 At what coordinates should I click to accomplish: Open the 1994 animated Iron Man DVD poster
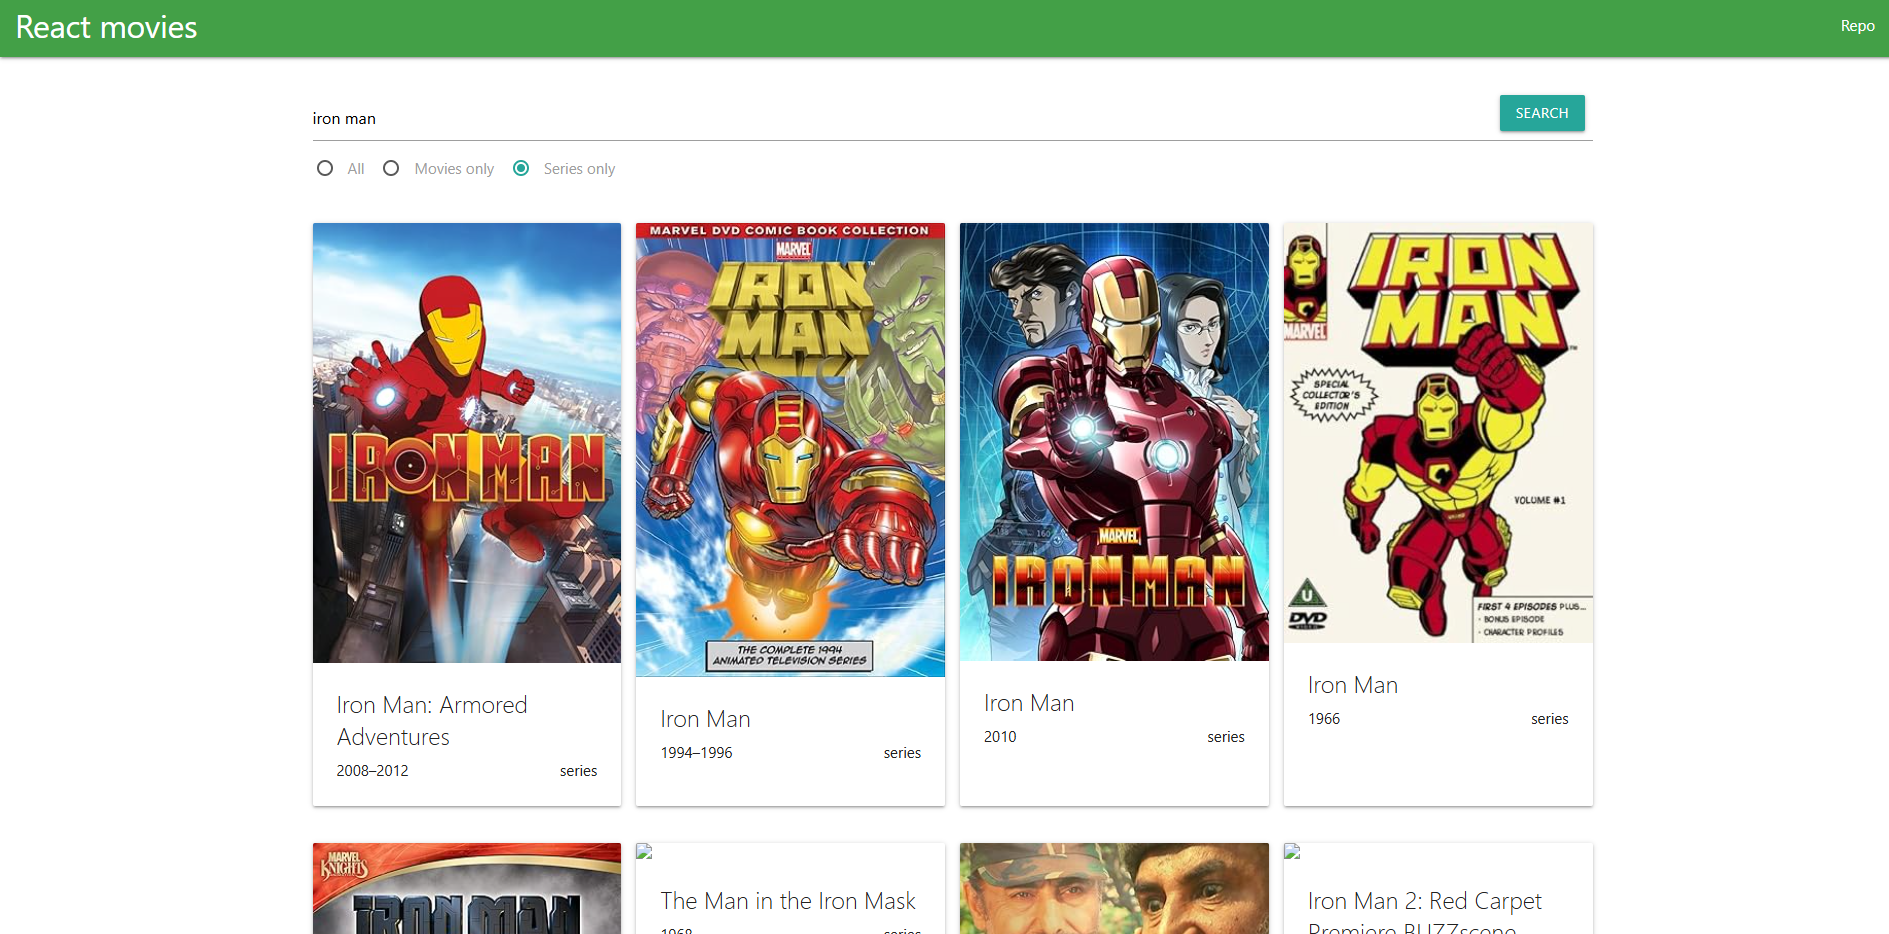pos(790,450)
